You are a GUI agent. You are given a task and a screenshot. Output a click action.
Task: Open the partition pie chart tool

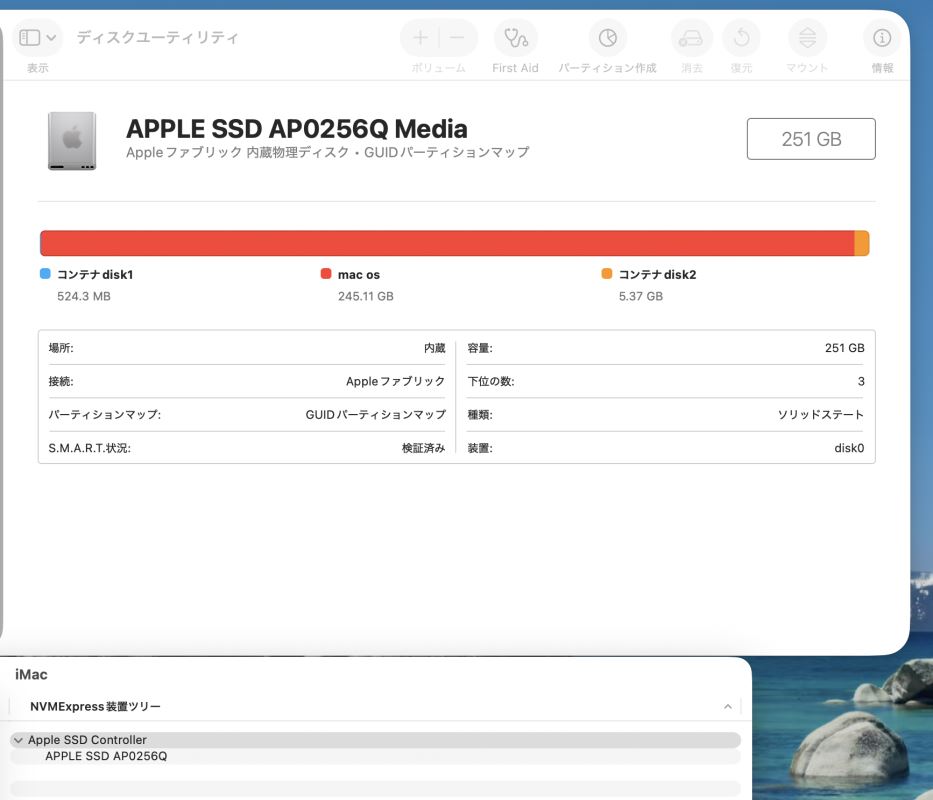click(607, 38)
